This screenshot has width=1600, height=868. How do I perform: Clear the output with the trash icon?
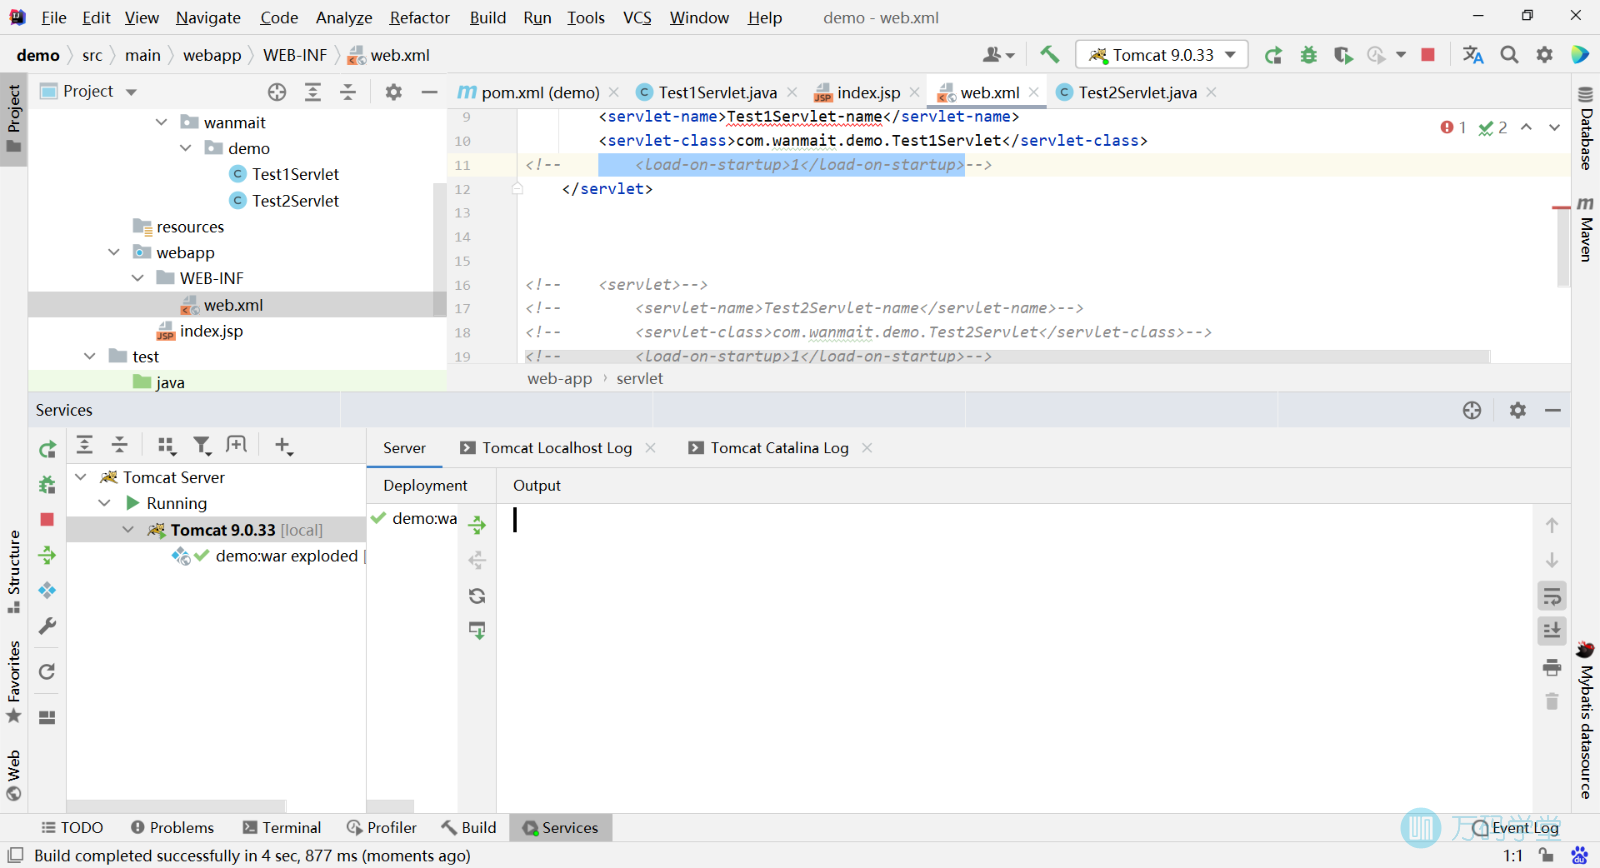pos(1552,702)
